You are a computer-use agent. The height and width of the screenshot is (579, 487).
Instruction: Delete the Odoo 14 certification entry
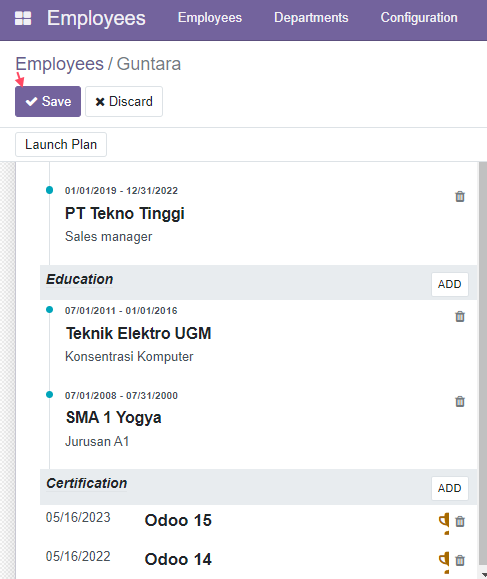(460, 561)
